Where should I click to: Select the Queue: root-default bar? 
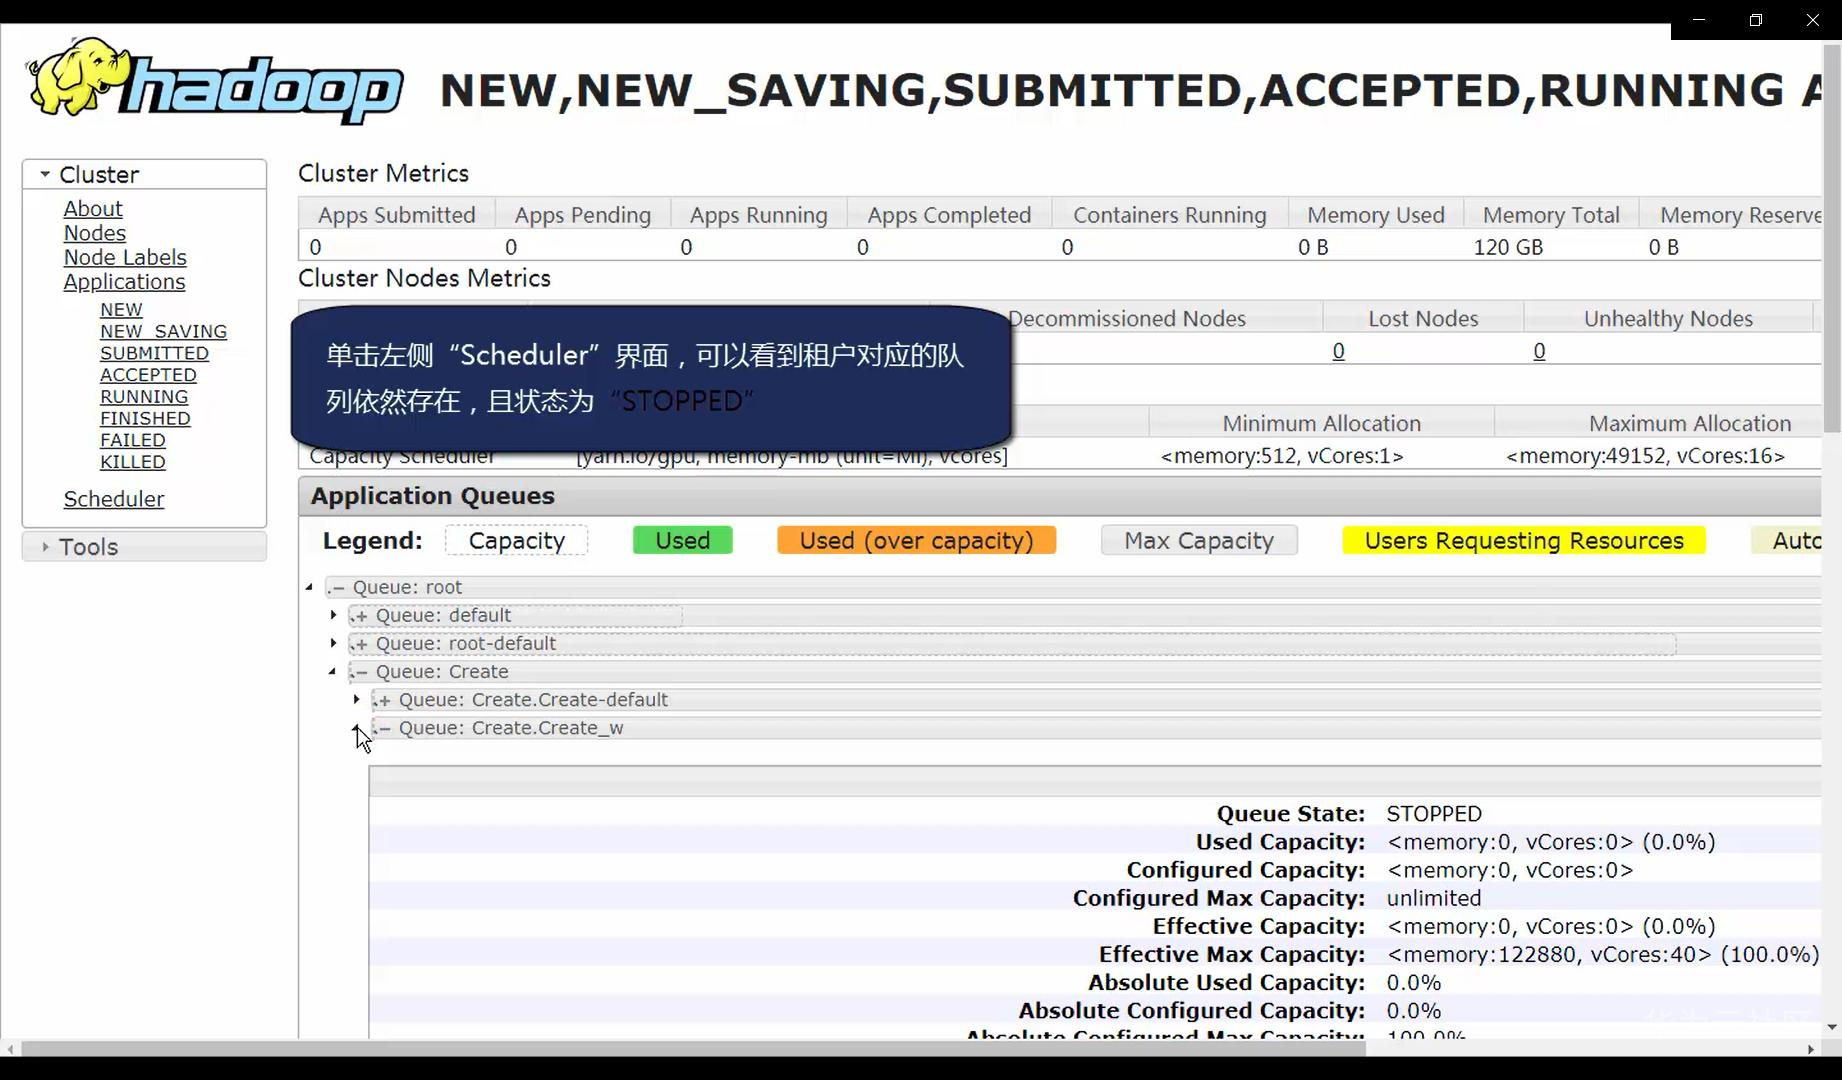tap(1012, 643)
